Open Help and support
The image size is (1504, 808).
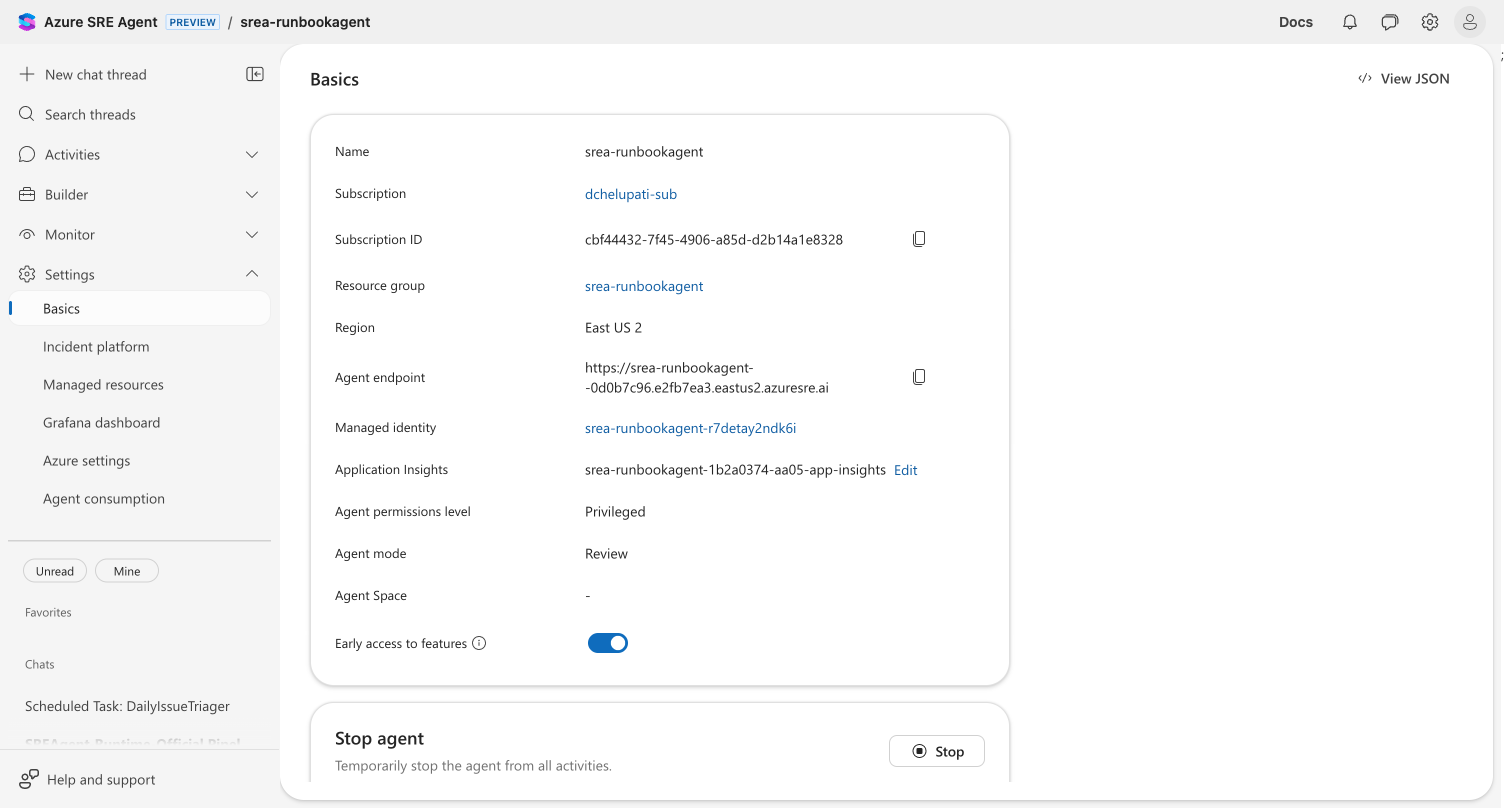101,779
